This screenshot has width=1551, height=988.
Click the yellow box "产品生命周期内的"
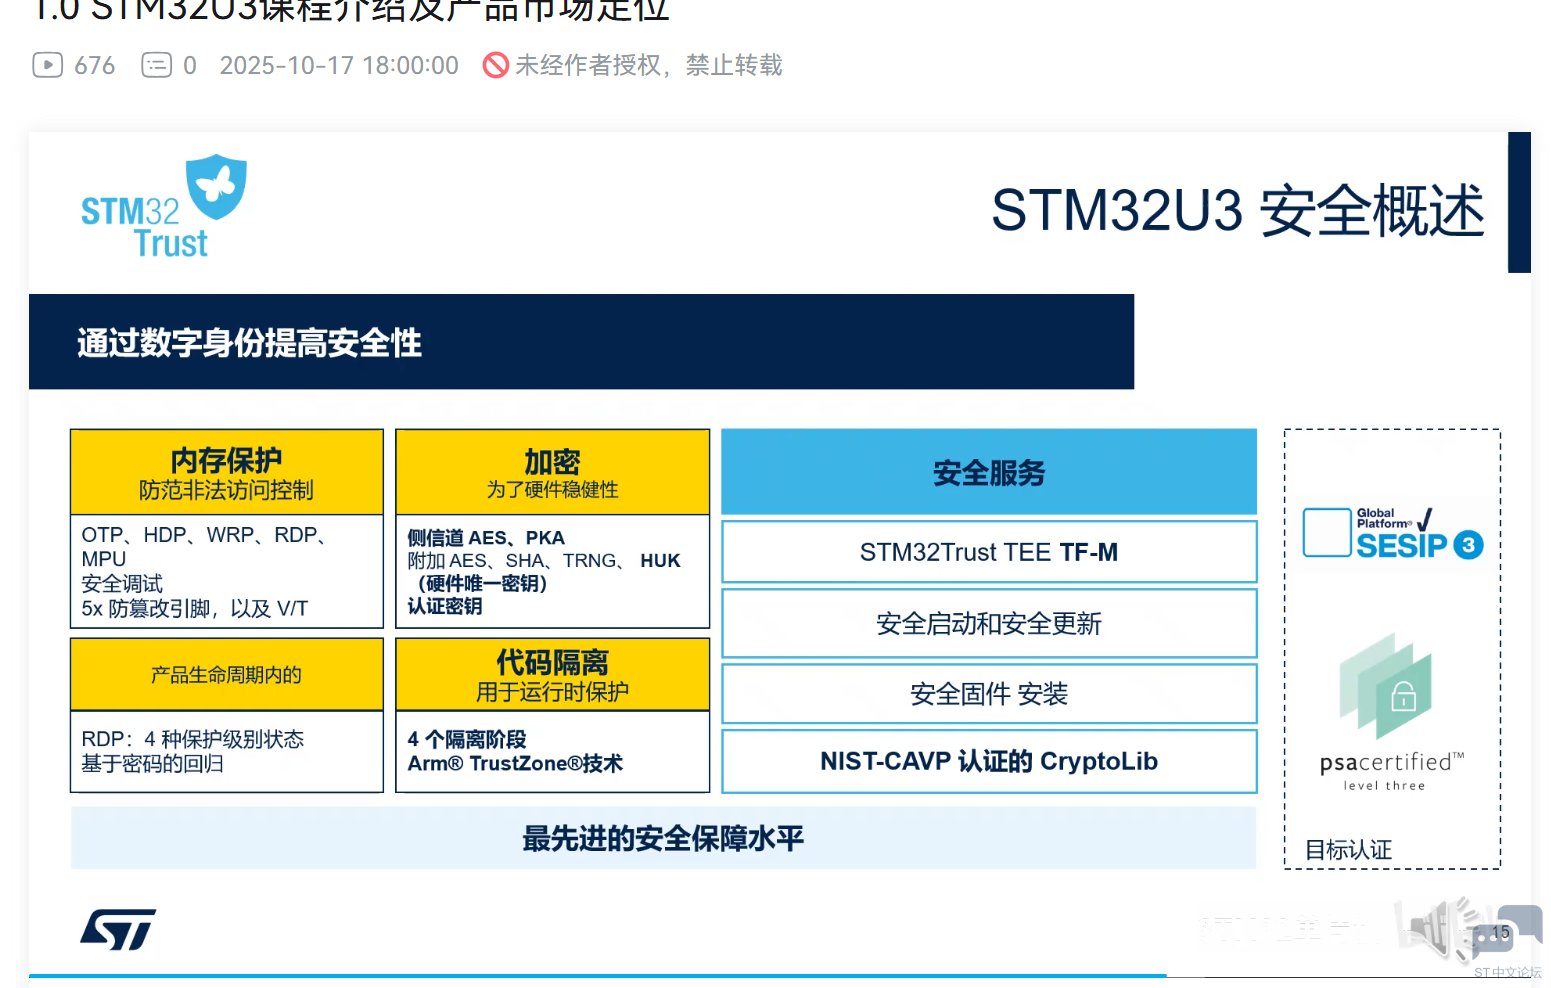(x=227, y=675)
